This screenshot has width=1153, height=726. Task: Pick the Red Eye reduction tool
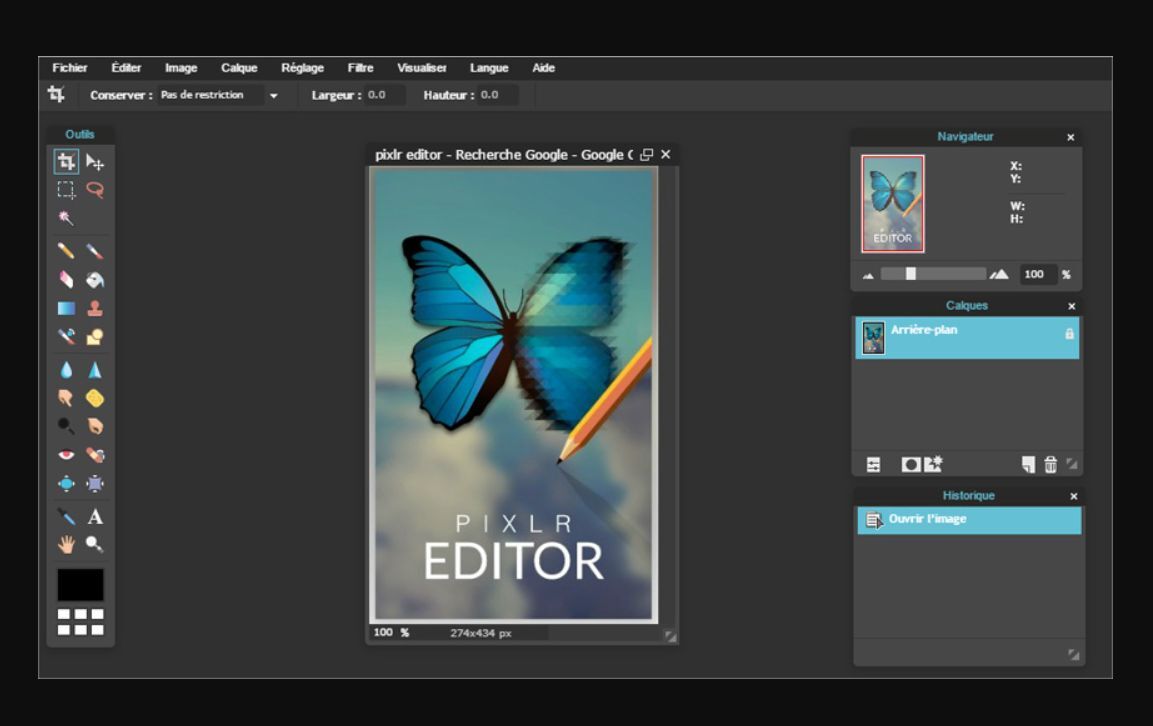(66, 455)
